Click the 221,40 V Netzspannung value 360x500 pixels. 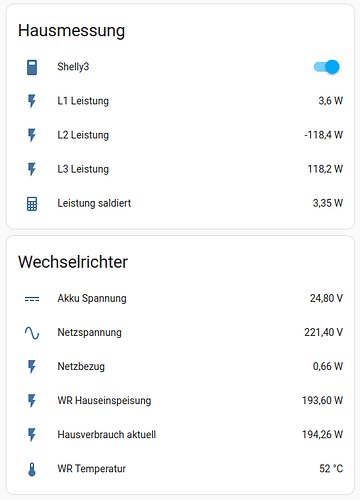coord(323,332)
